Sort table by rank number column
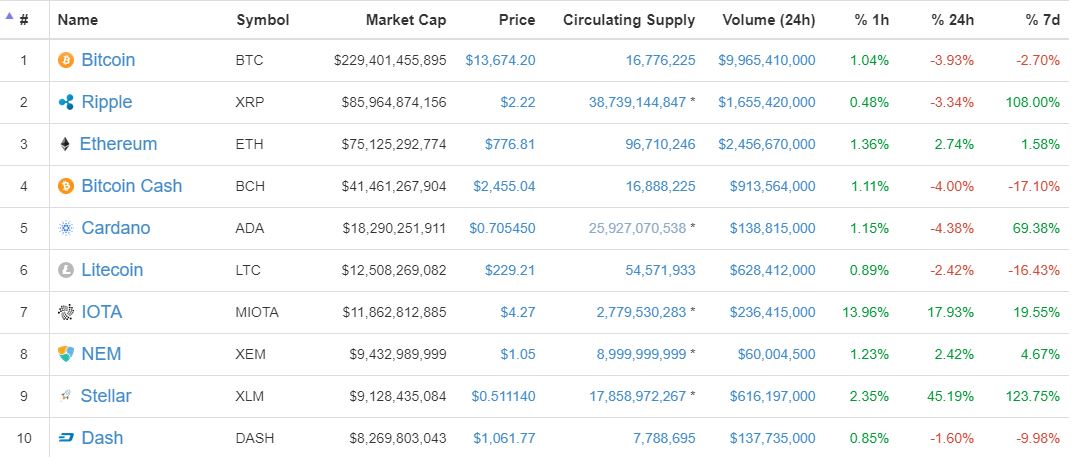This screenshot has width=1079, height=457. (x=23, y=20)
